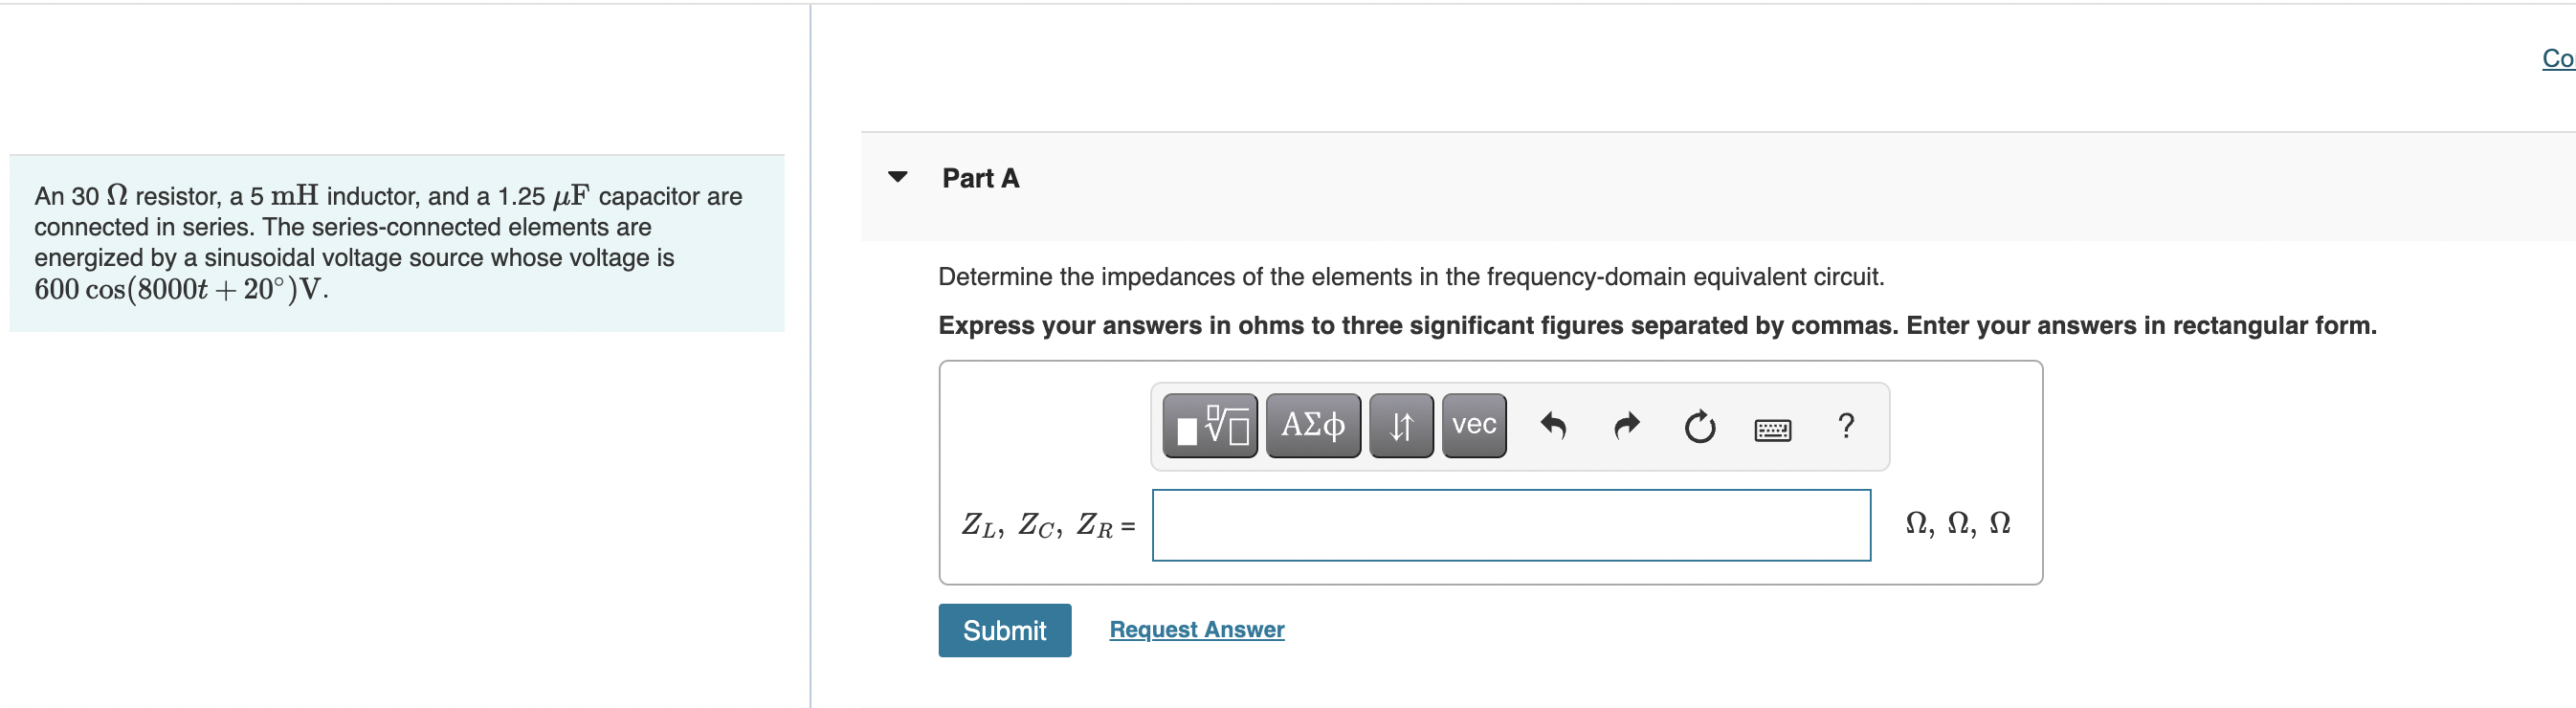Click the problem statement text box

point(397,243)
